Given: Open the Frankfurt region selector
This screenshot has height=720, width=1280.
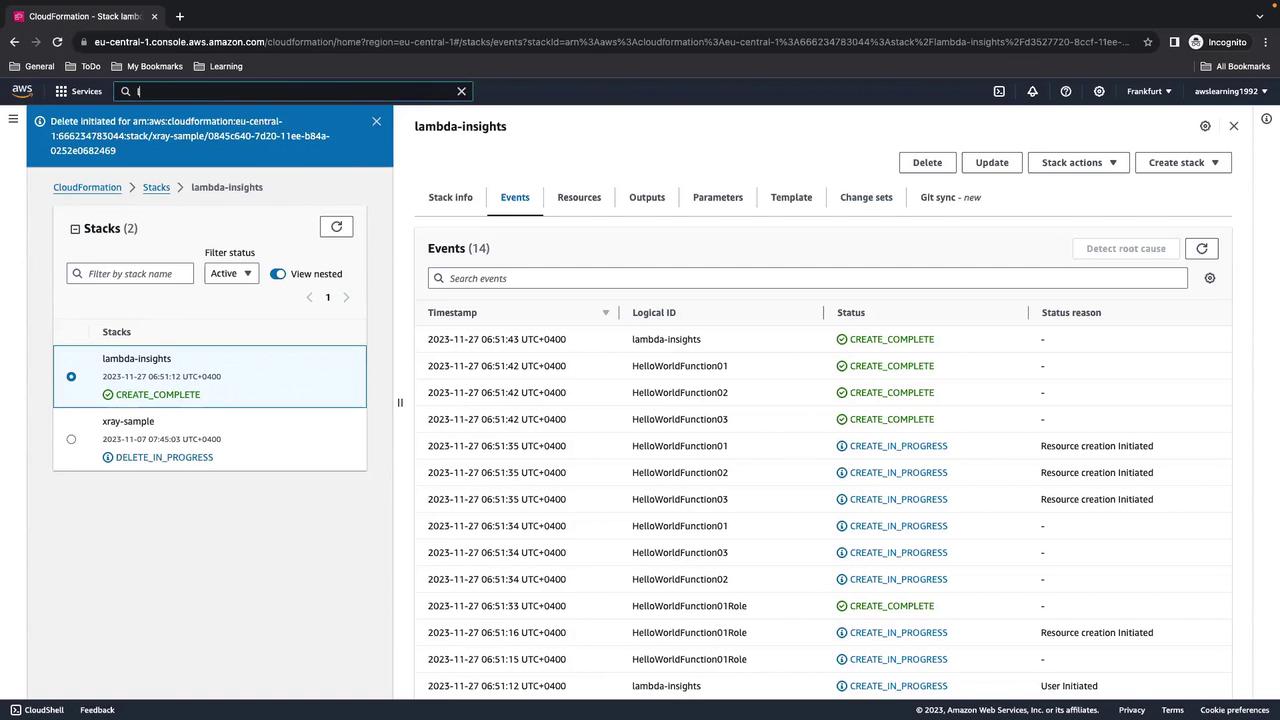Looking at the screenshot, I should click(x=1149, y=91).
